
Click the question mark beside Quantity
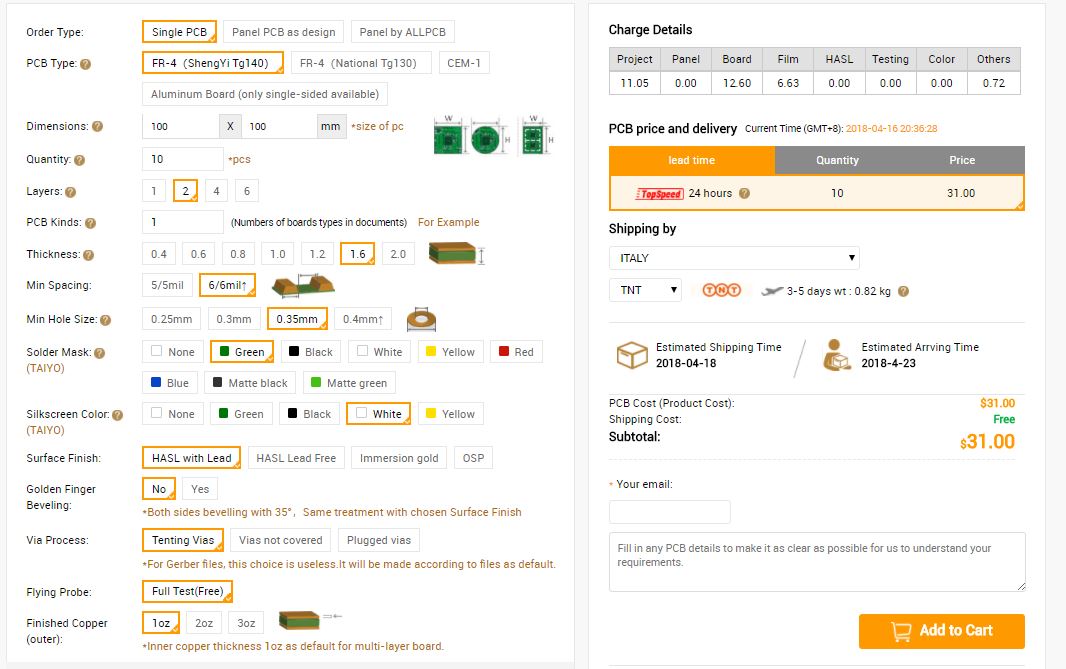tap(80, 160)
